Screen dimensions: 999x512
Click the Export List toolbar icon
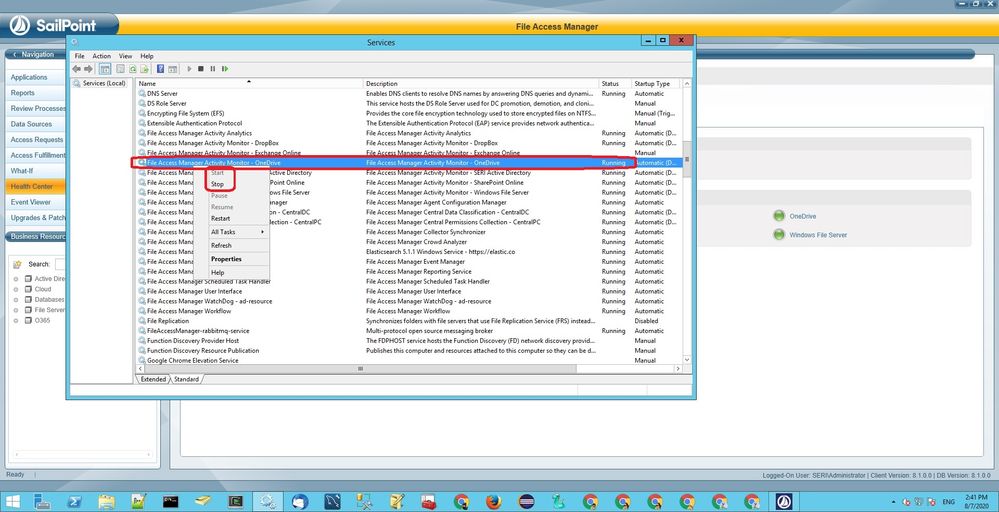tap(145, 69)
